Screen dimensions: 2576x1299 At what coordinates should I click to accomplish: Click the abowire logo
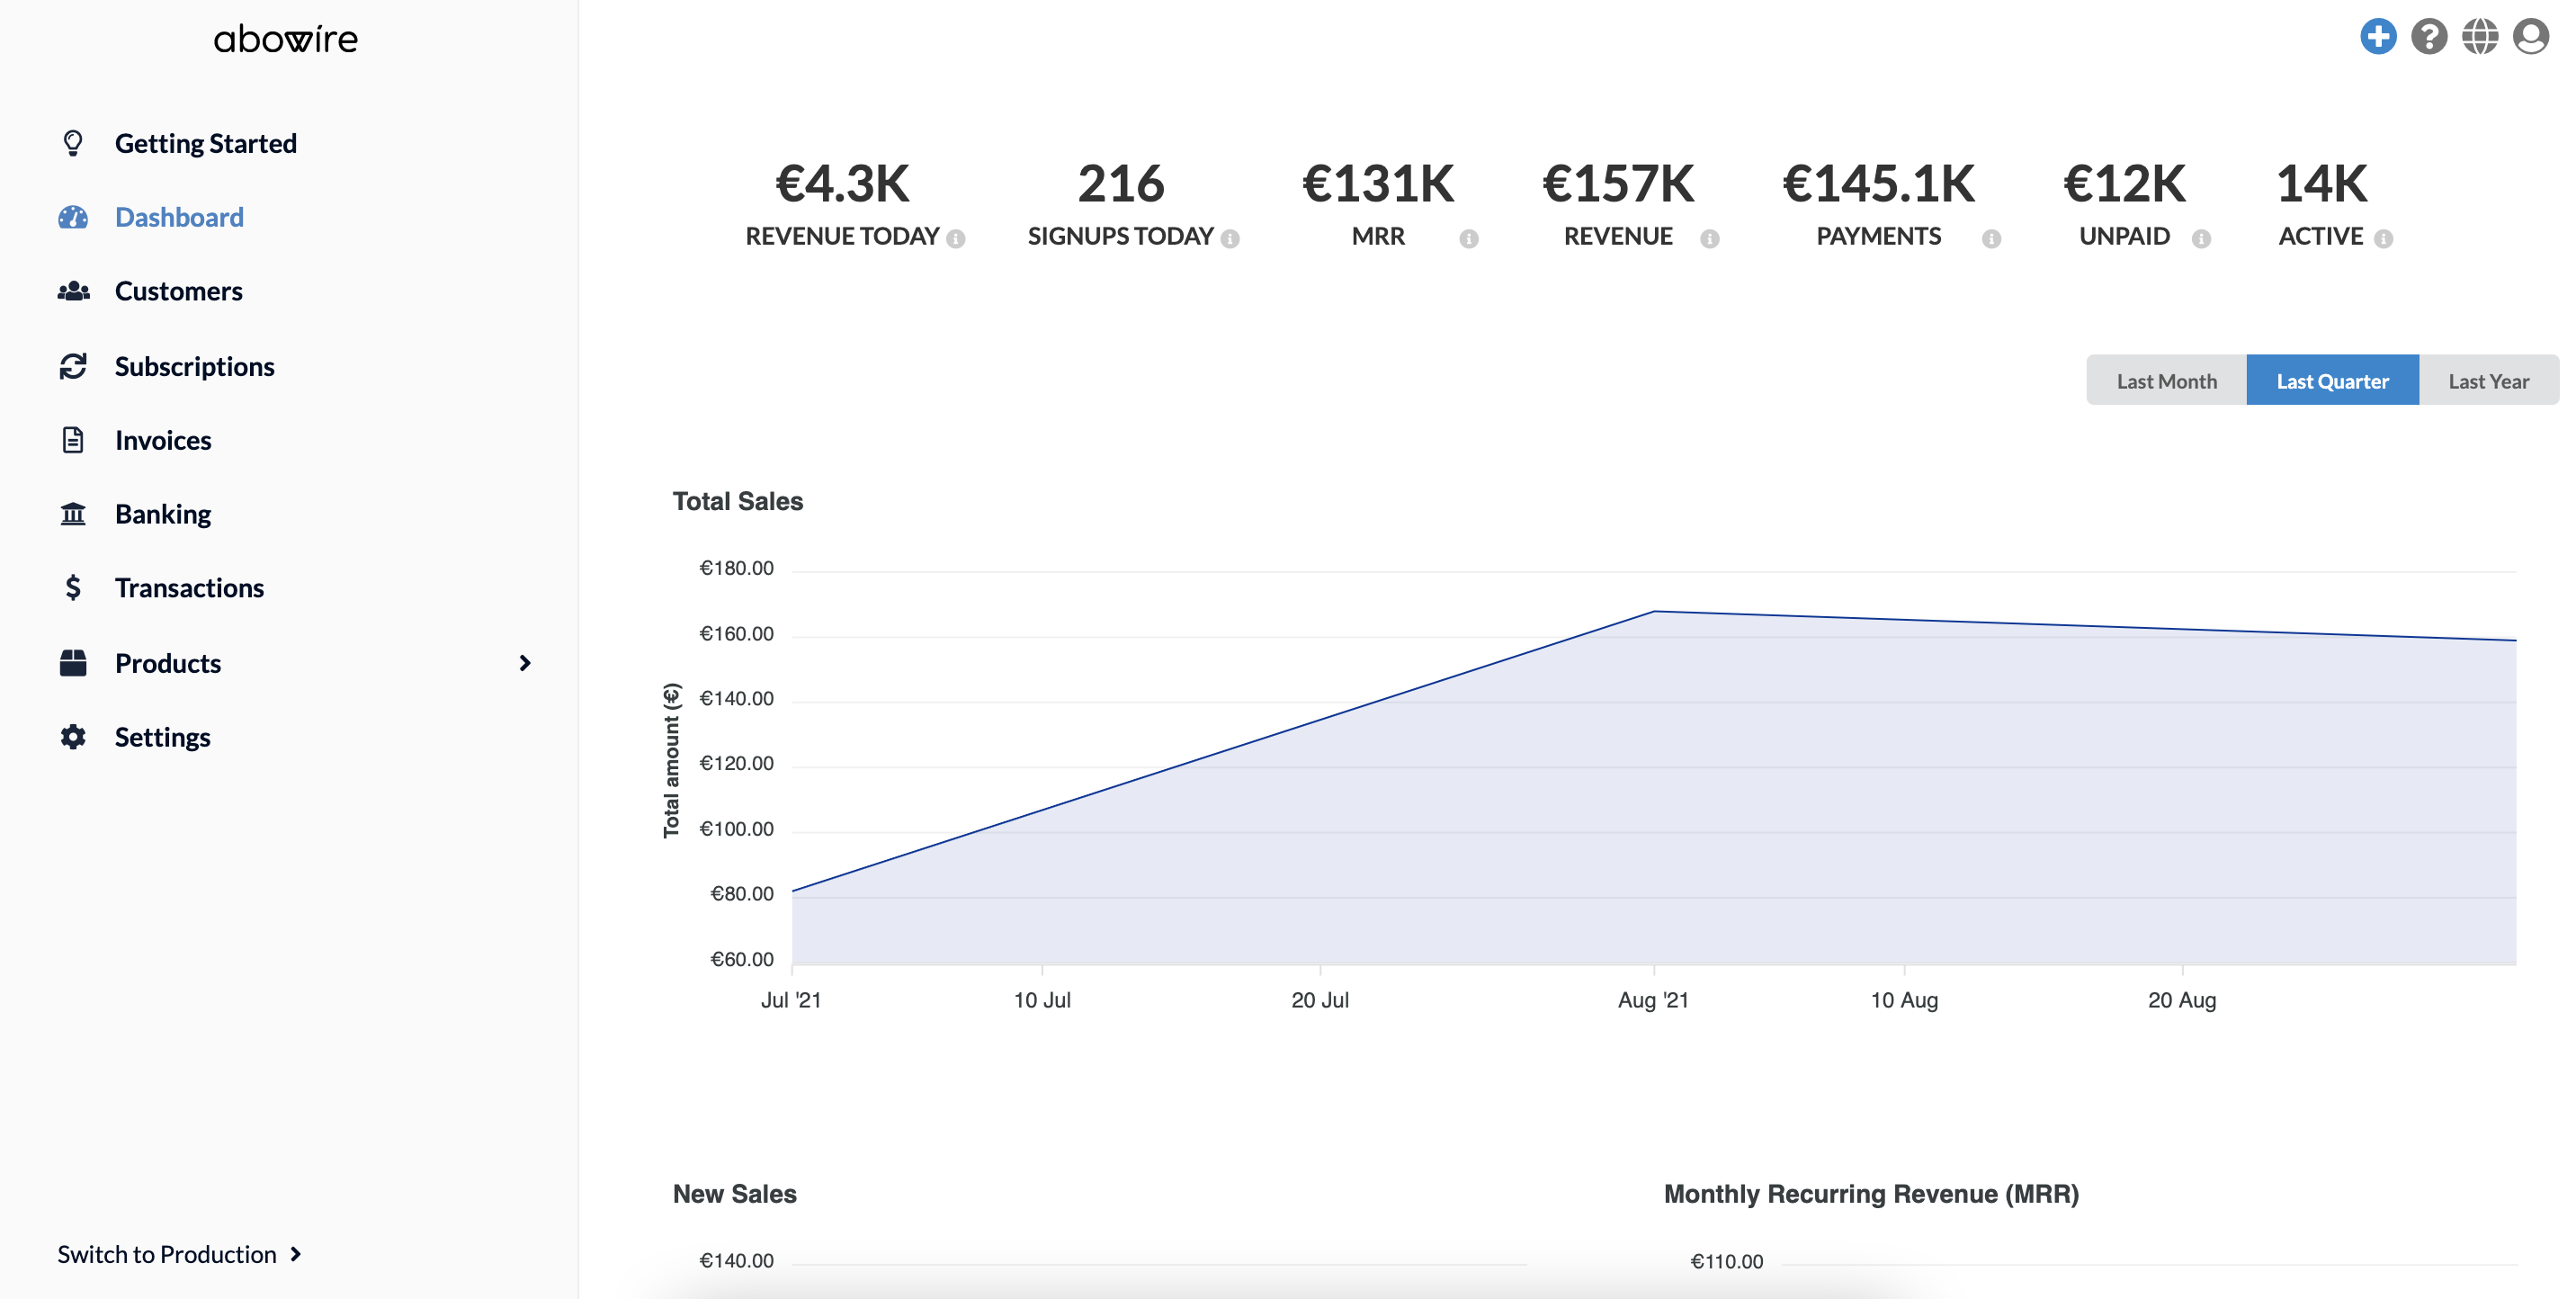point(285,40)
